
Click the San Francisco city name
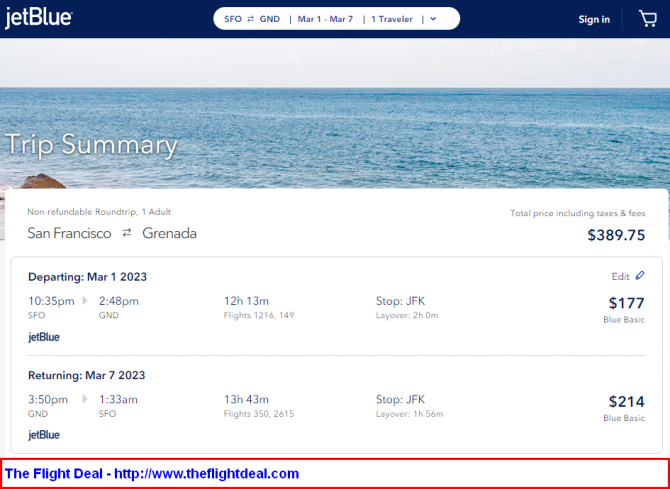coord(69,233)
